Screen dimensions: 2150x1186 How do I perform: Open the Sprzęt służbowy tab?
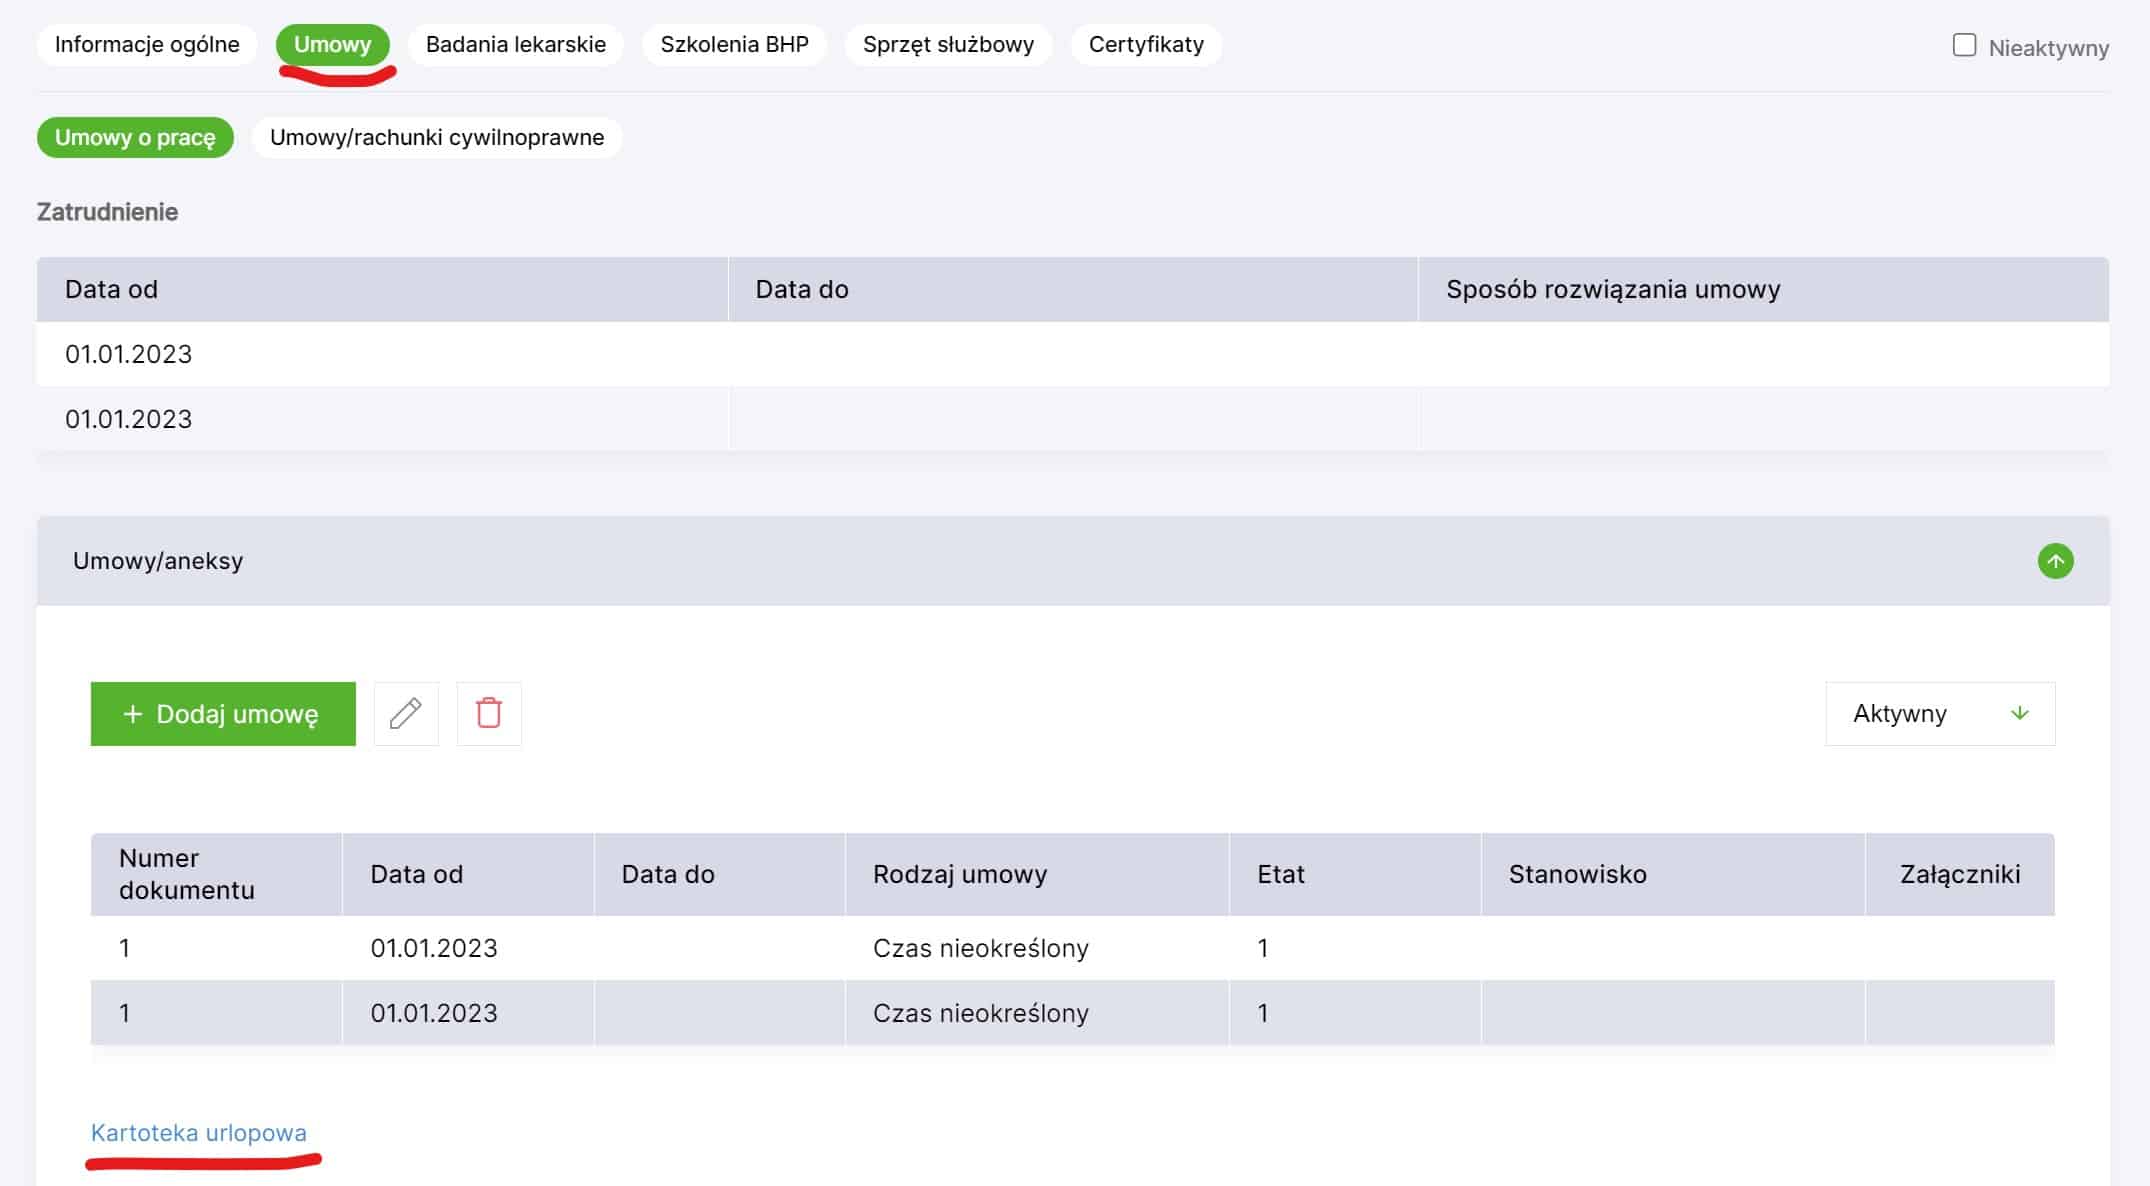coord(948,45)
